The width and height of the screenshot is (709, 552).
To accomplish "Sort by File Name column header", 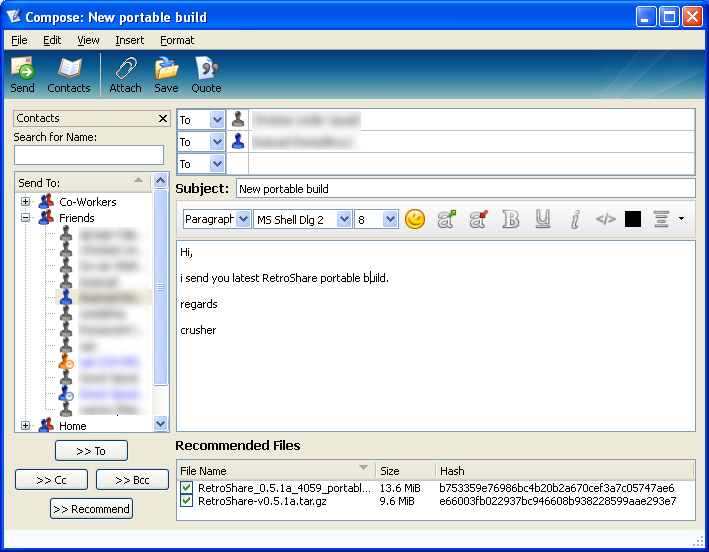I will pyautogui.click(x=276, y=471).
